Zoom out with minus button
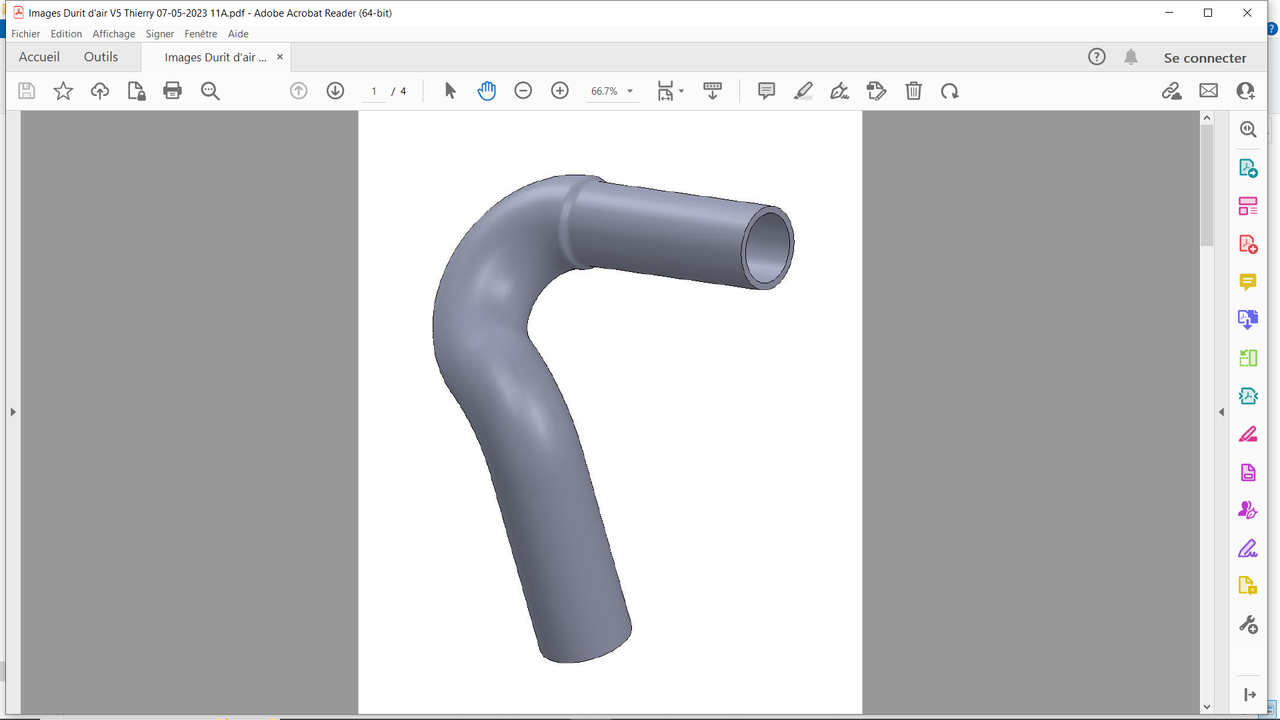1280x720 pixels. 523,91
